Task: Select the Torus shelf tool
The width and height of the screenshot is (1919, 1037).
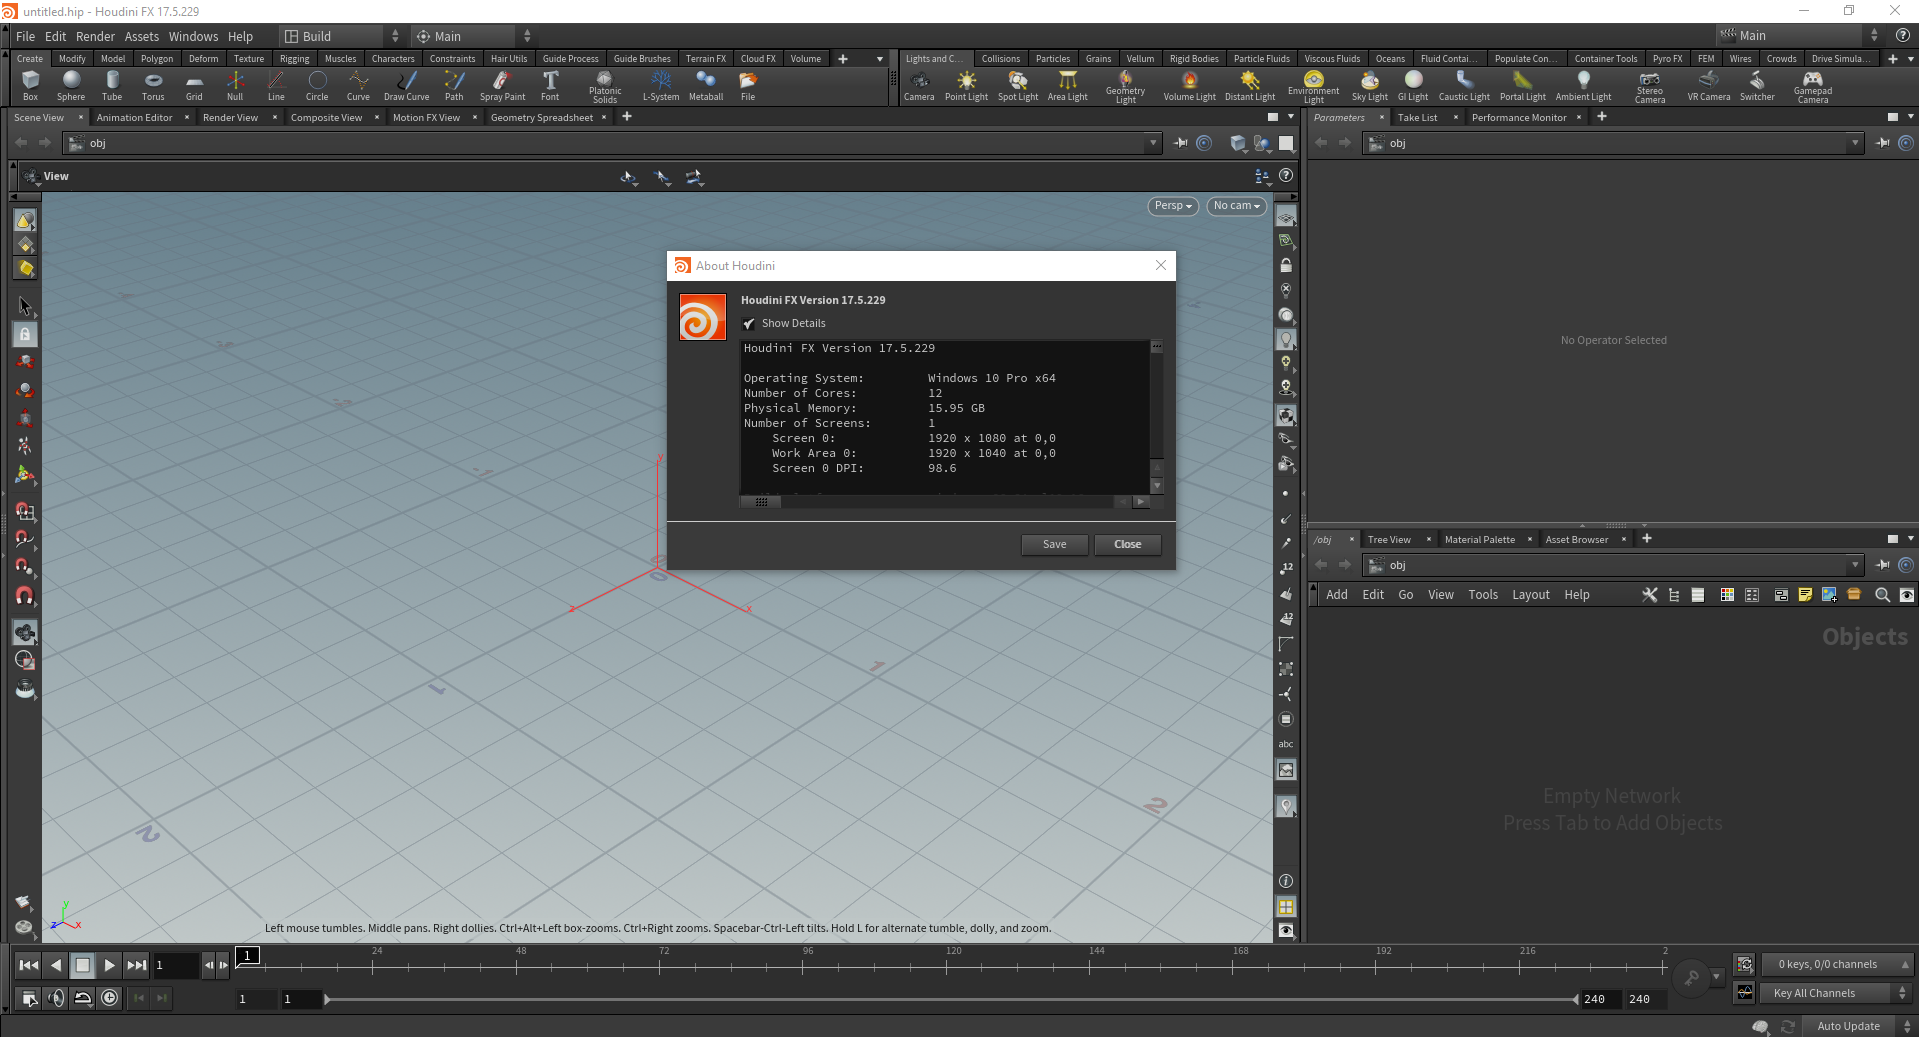Action: click(x=153, y=85)
